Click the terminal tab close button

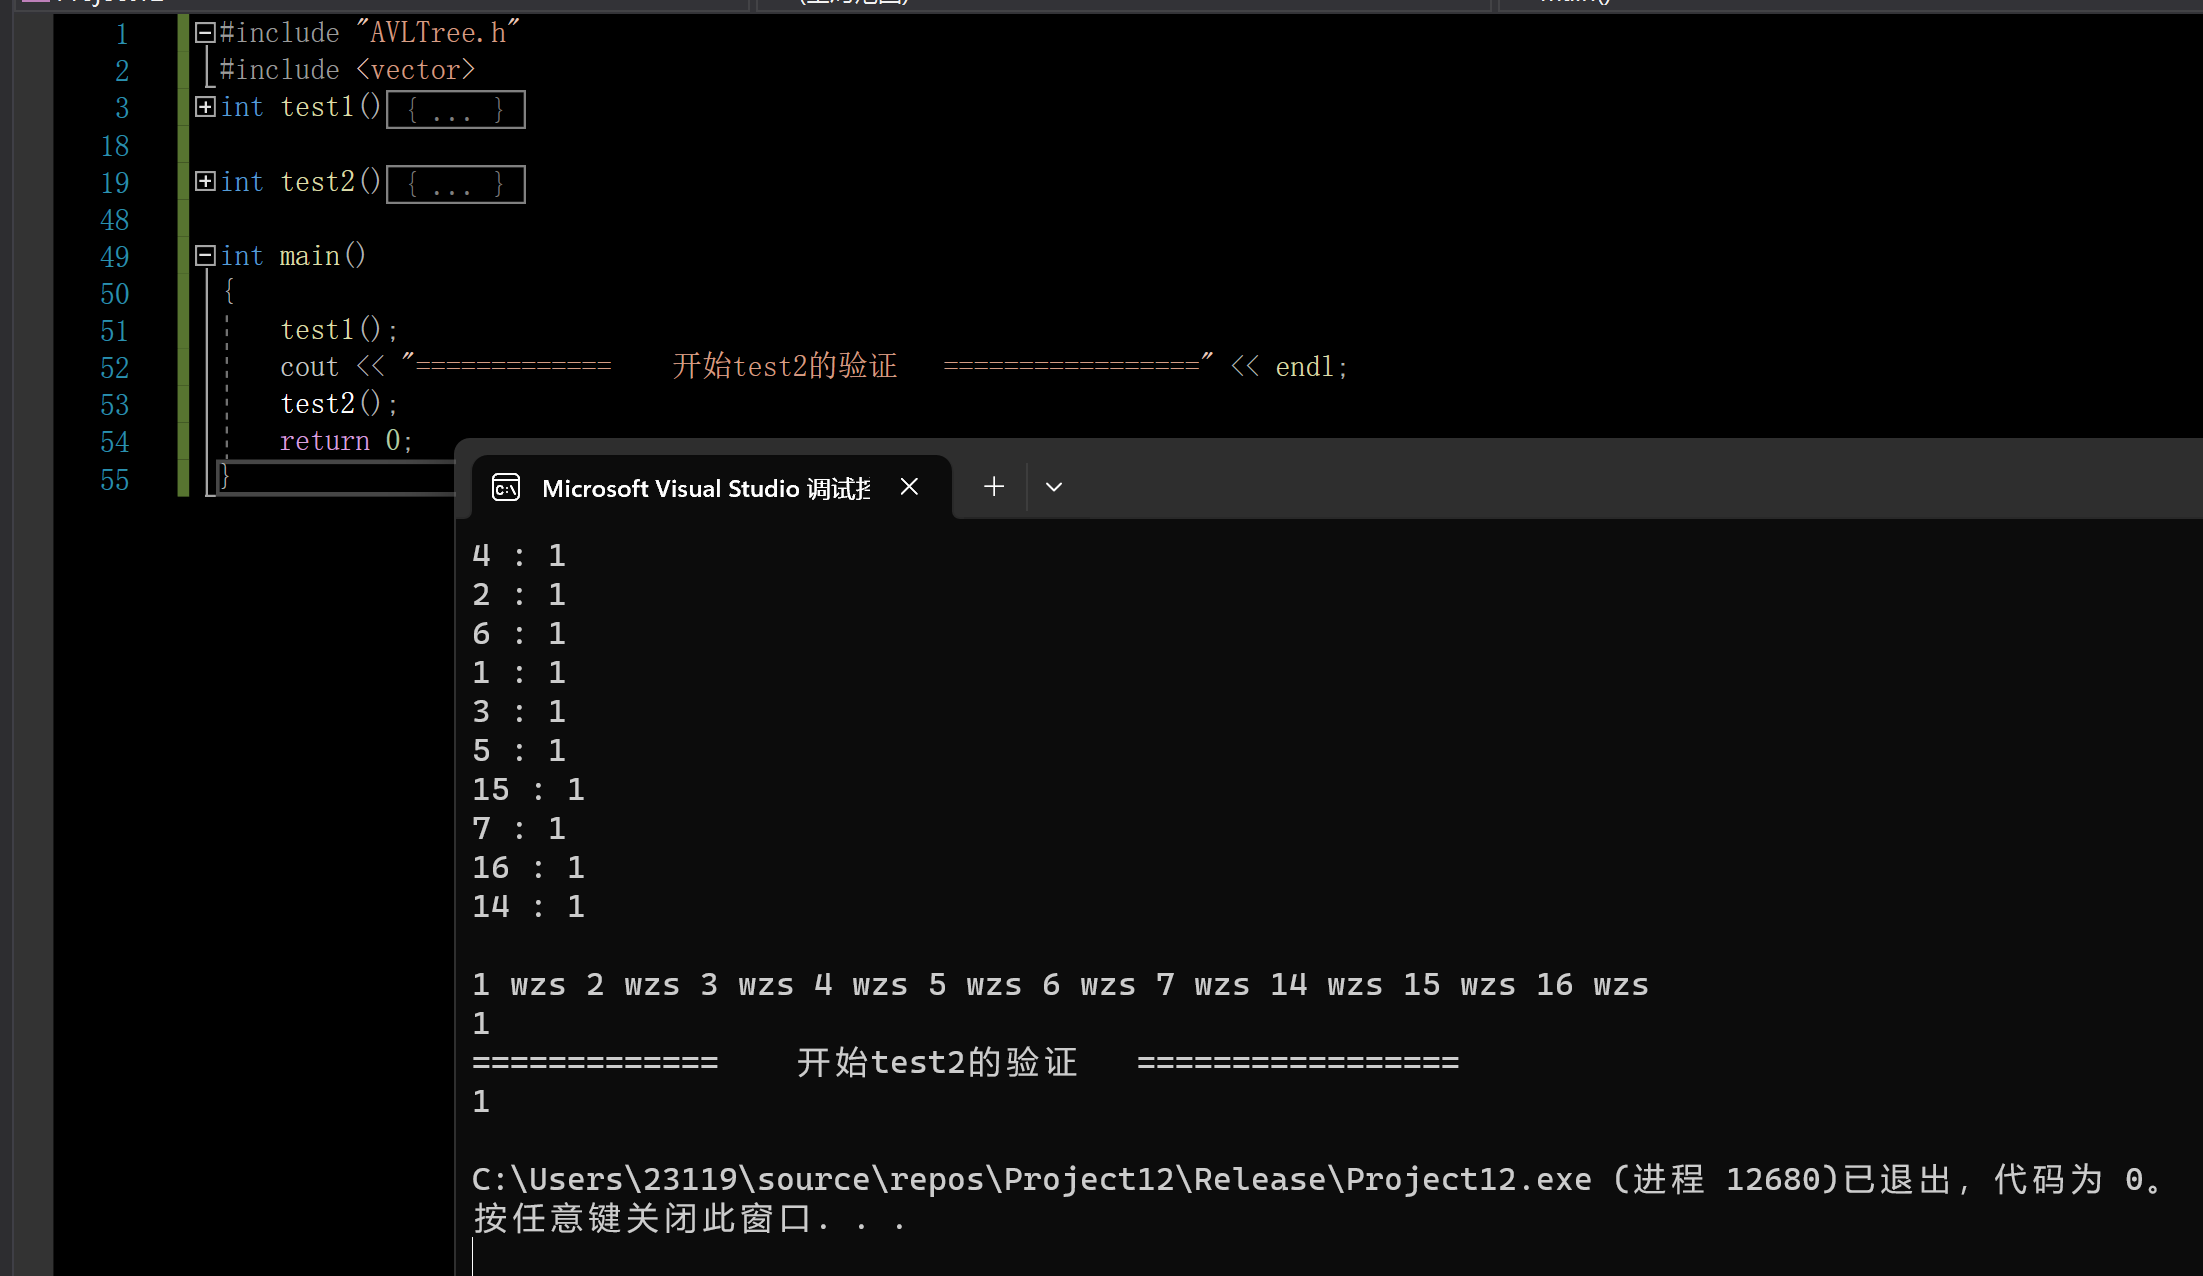908,486
